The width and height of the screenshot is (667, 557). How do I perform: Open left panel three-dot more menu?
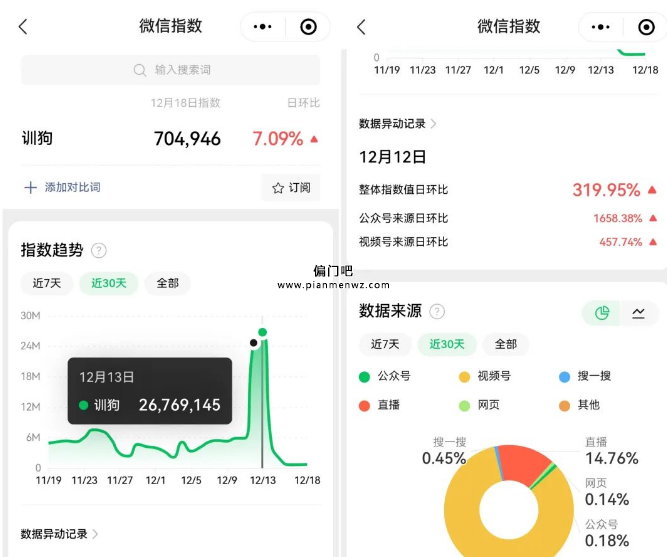pyautogui.click(x=262, y=26)
